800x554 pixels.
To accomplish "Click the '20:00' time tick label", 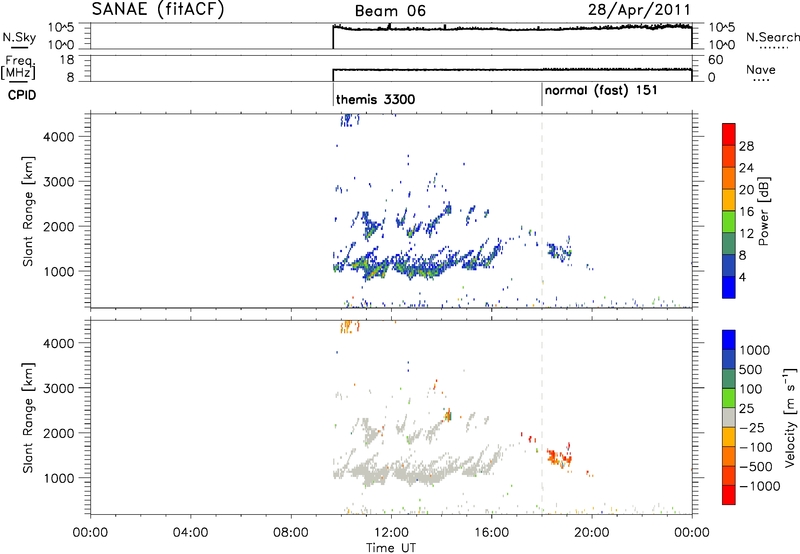I will point(592,533).
